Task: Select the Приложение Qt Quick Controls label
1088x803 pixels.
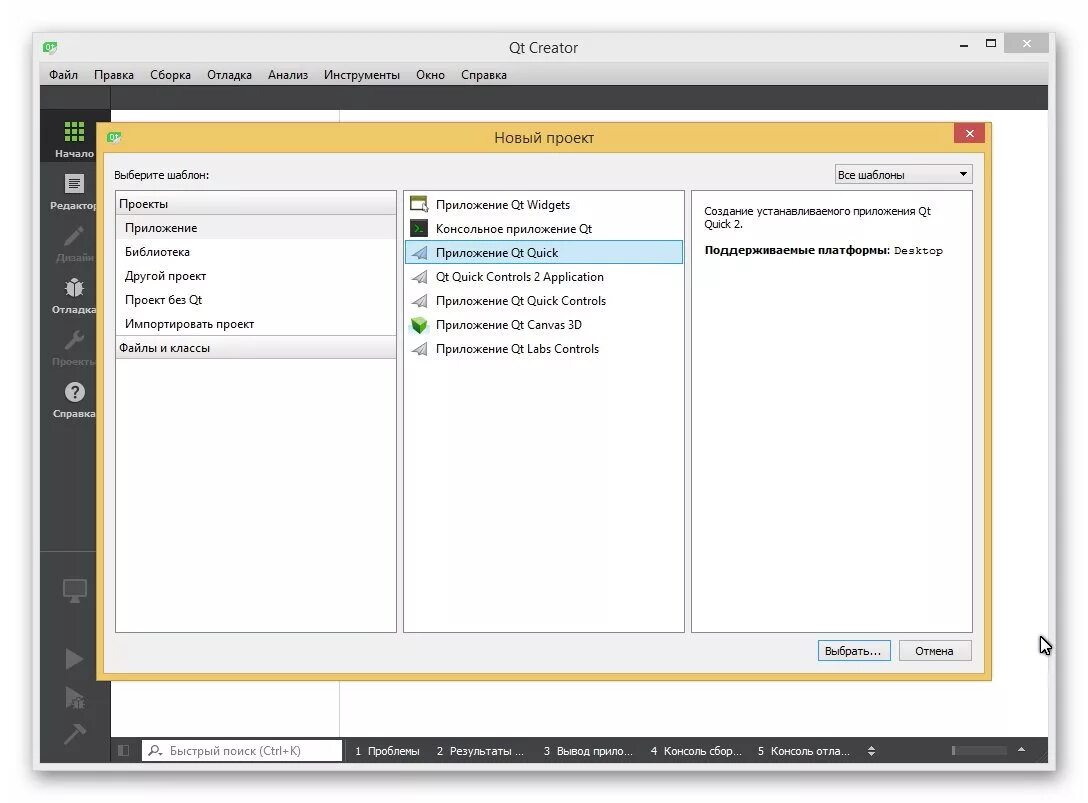Action: point(520,301)
